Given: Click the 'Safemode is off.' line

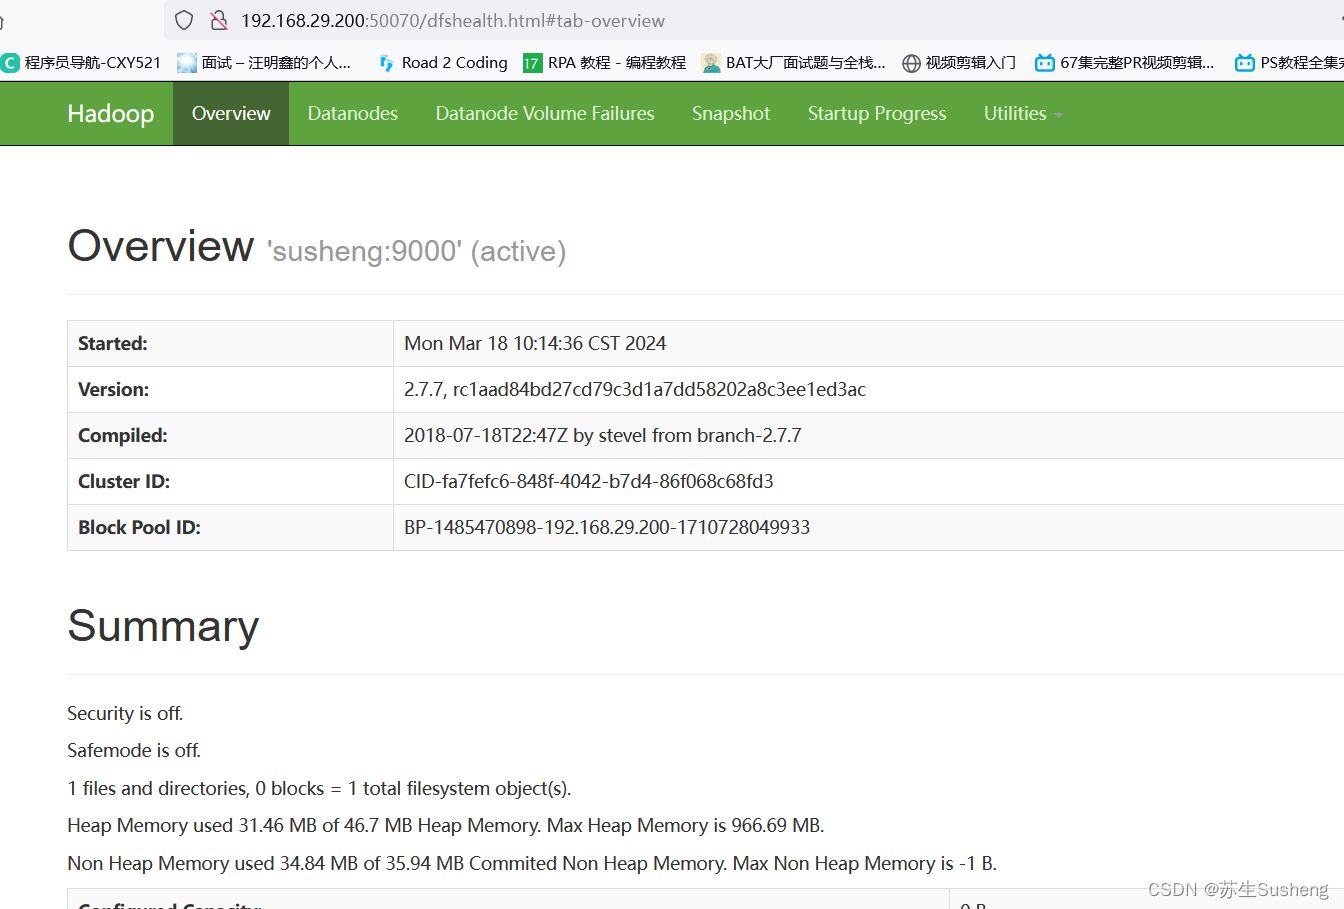Looking at the screenshot, I should [134, 750].
